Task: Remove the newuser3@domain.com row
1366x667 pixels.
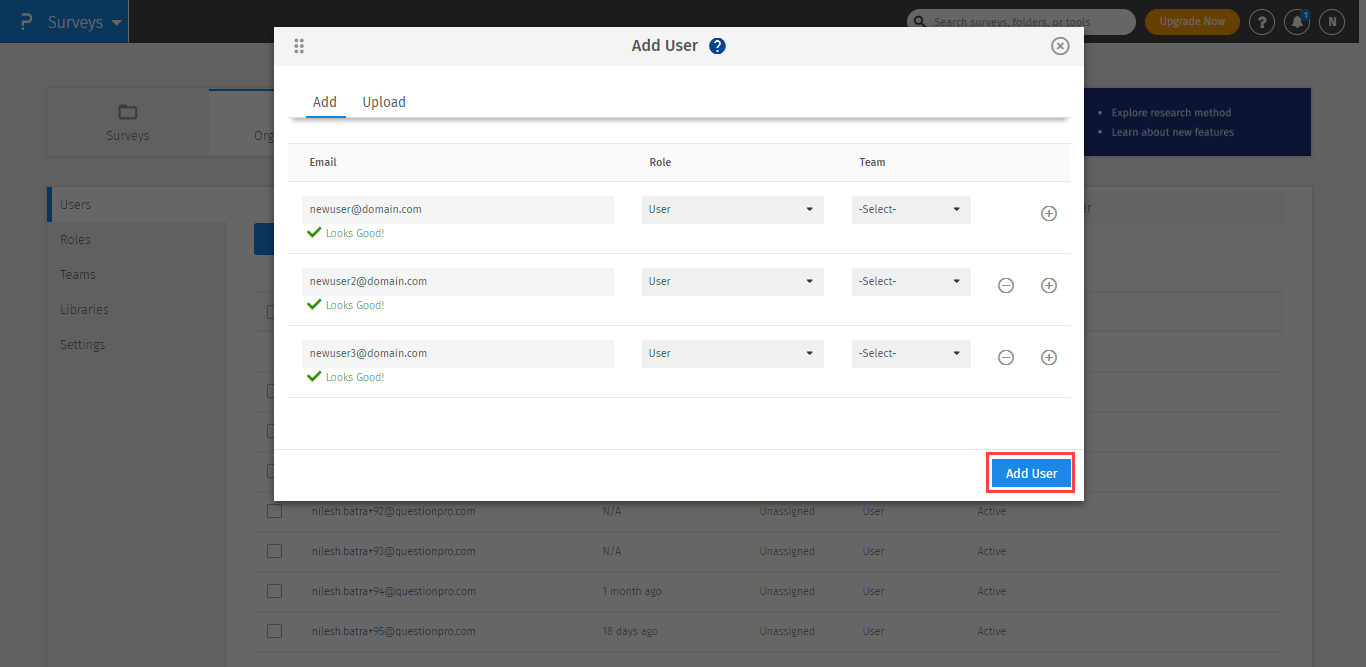Action: (x=1006, y=357)
